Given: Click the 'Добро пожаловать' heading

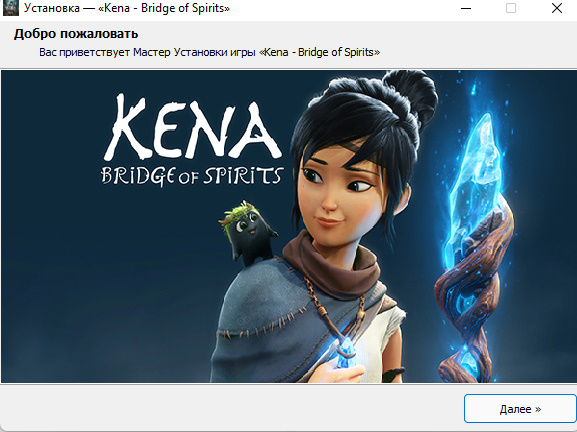Looking at the screenshot, I should 76,34.
